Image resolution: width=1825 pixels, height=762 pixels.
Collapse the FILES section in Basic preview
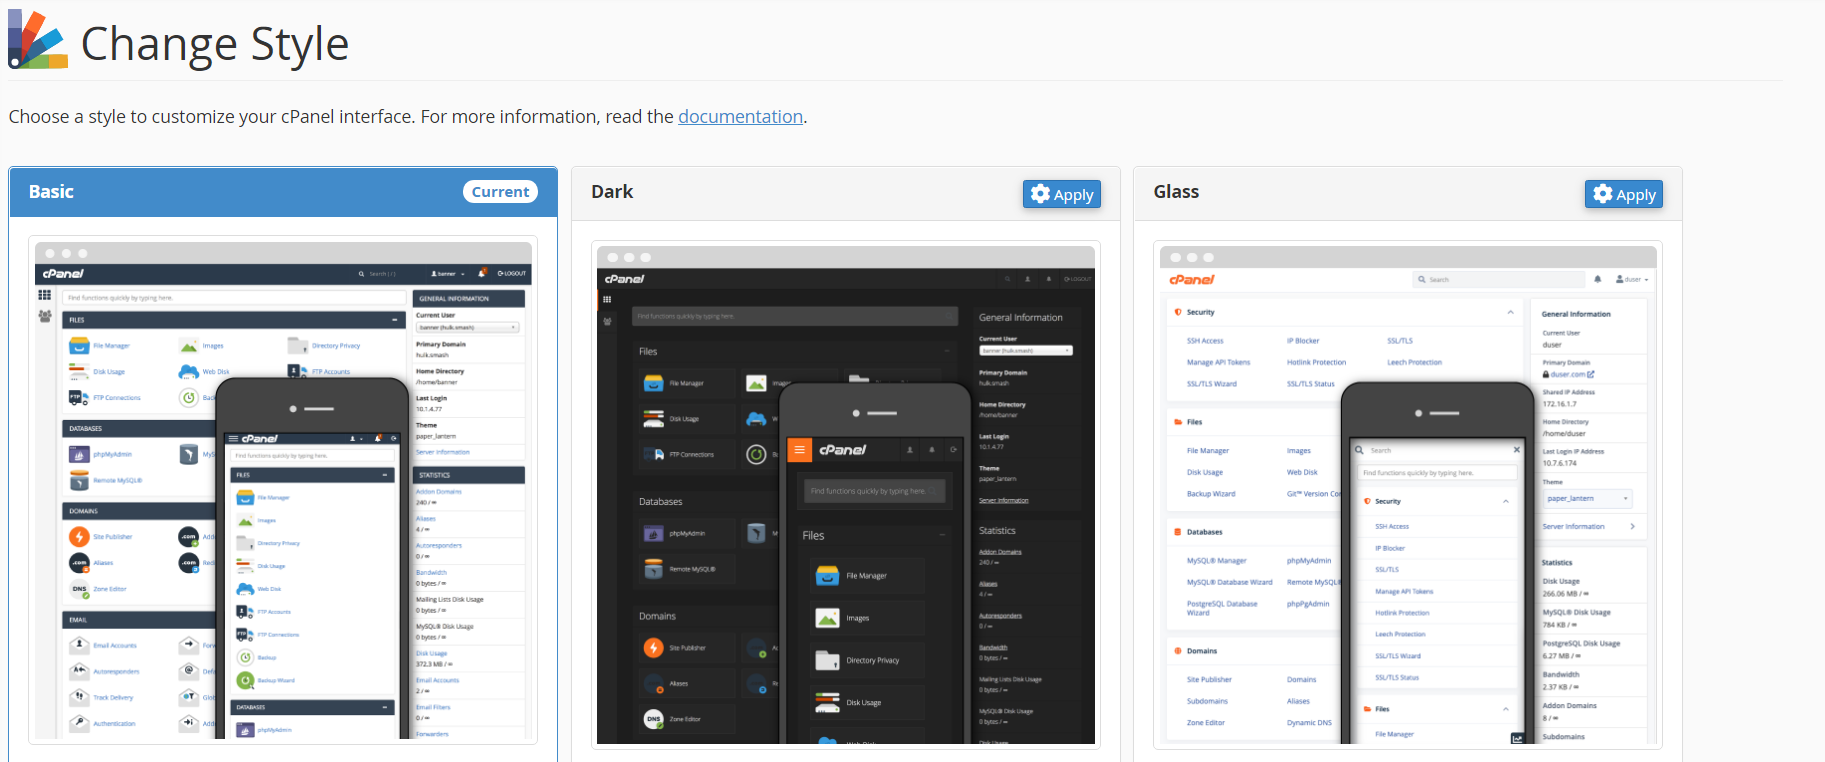point(397,320)
